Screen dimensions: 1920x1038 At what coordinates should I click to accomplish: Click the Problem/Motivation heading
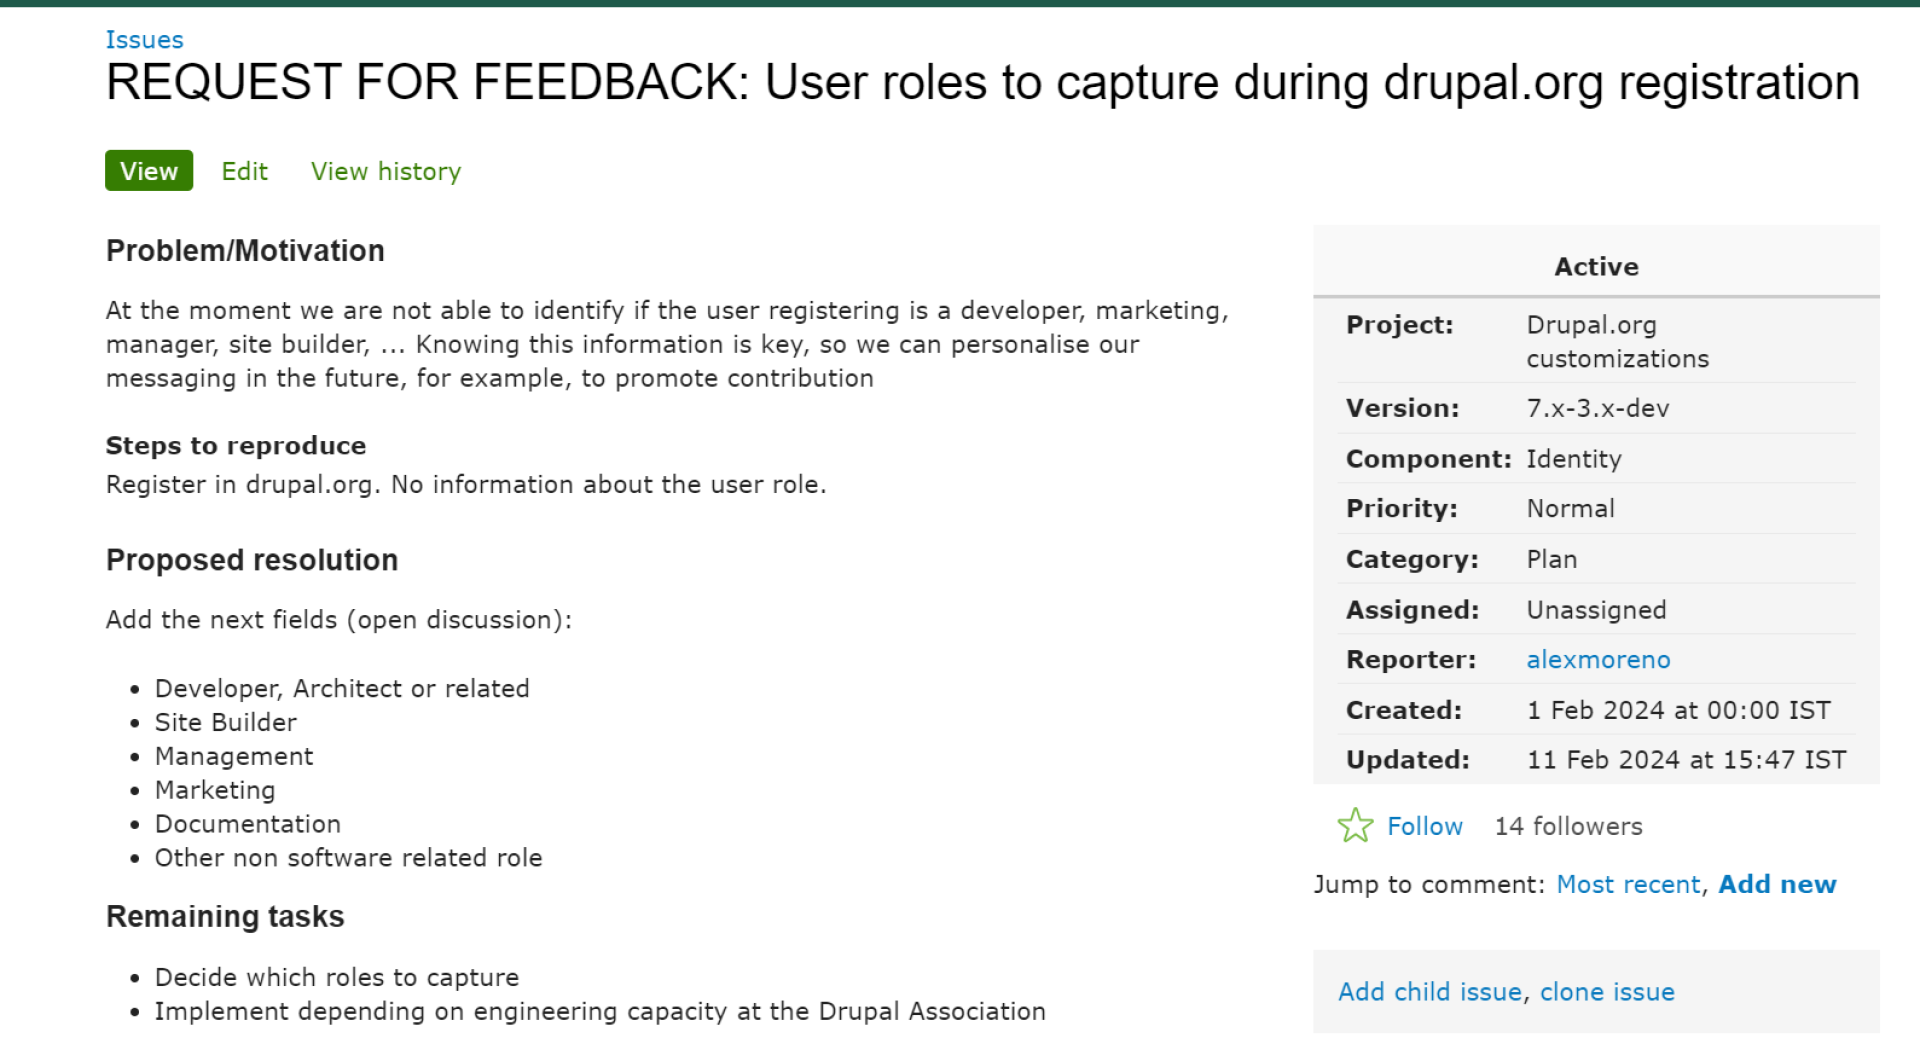click(x=245, y=250)
